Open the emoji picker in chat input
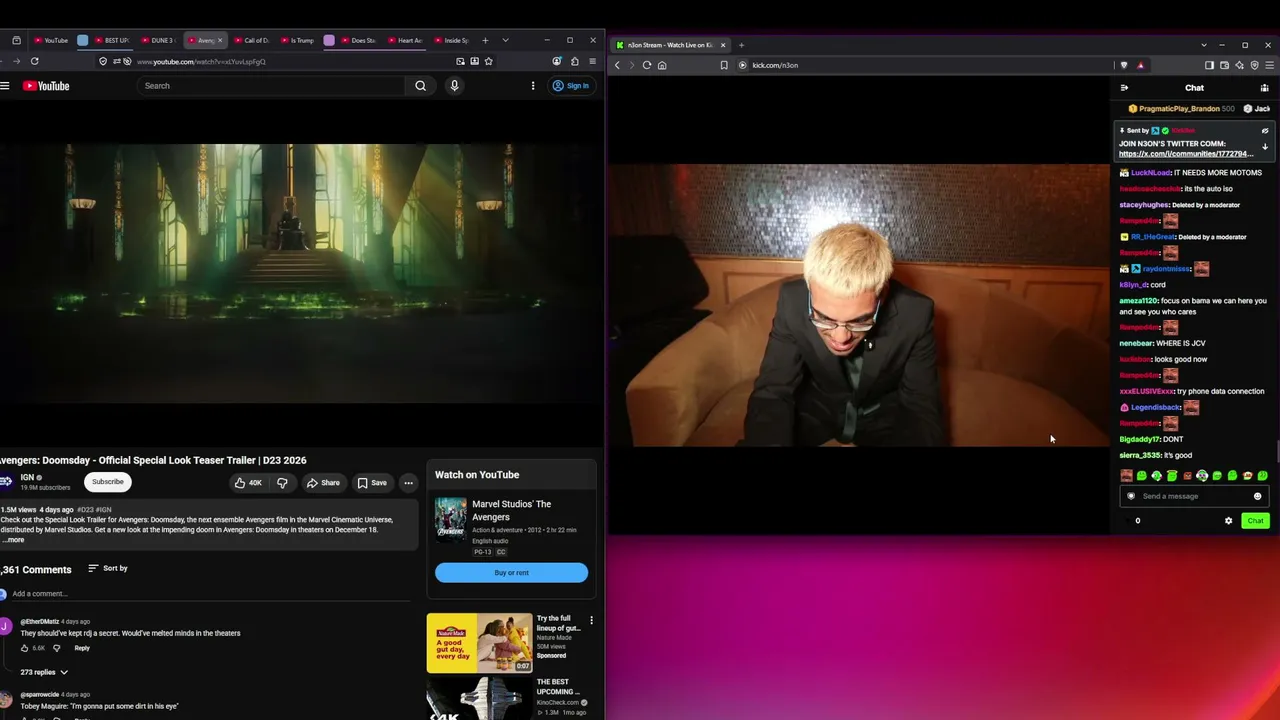This screenshot has width=1280, height=720. pyautogui.click(x=1258, y=496)
